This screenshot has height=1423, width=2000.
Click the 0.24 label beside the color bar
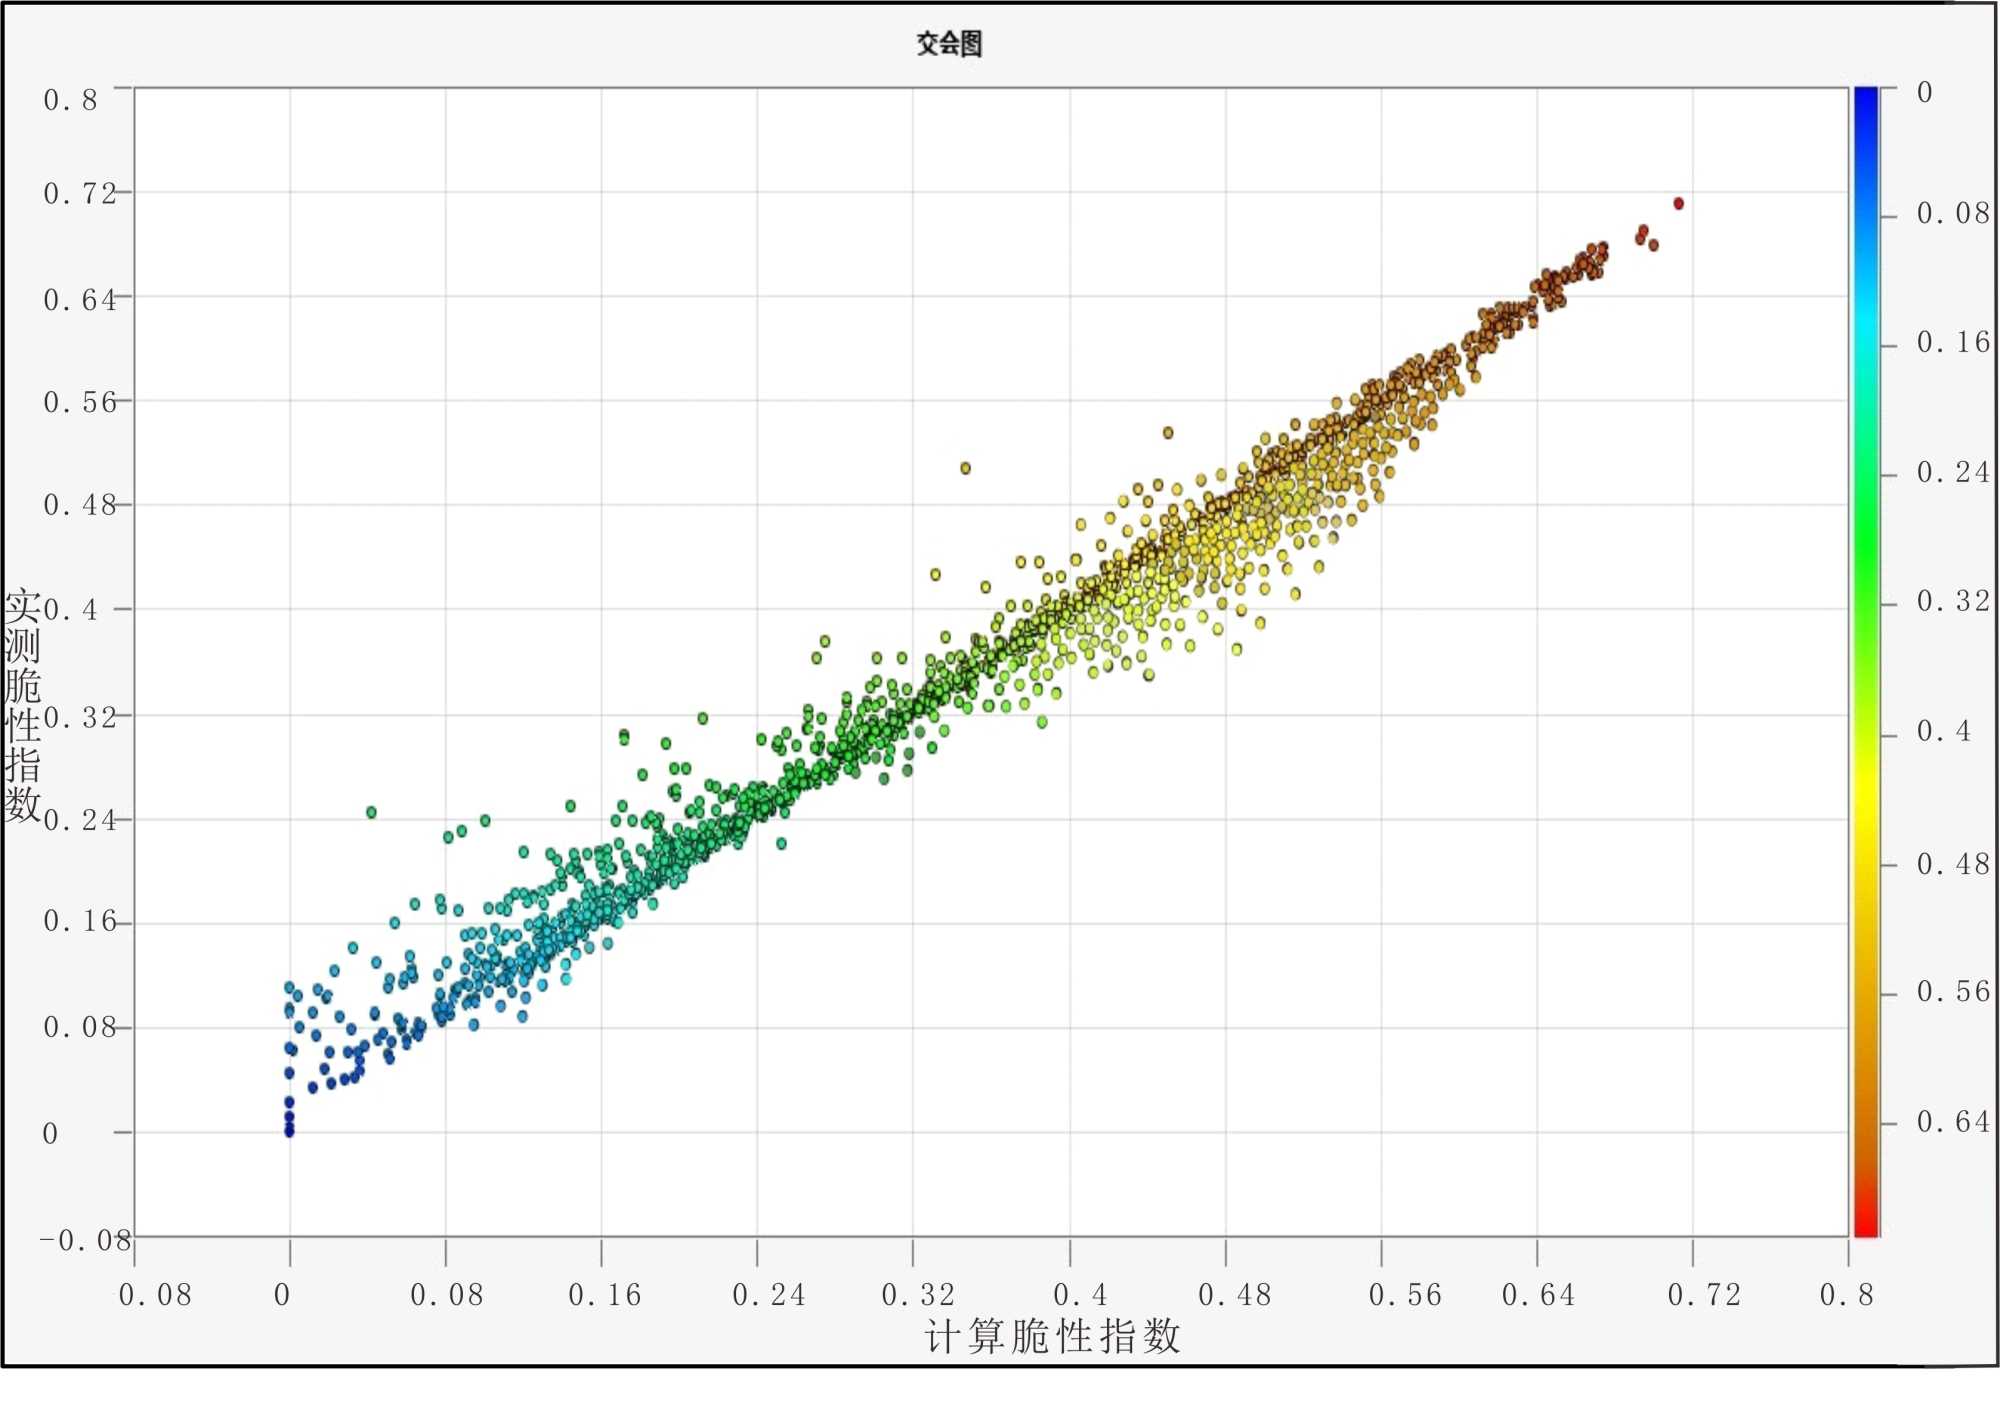point(1952,473)
